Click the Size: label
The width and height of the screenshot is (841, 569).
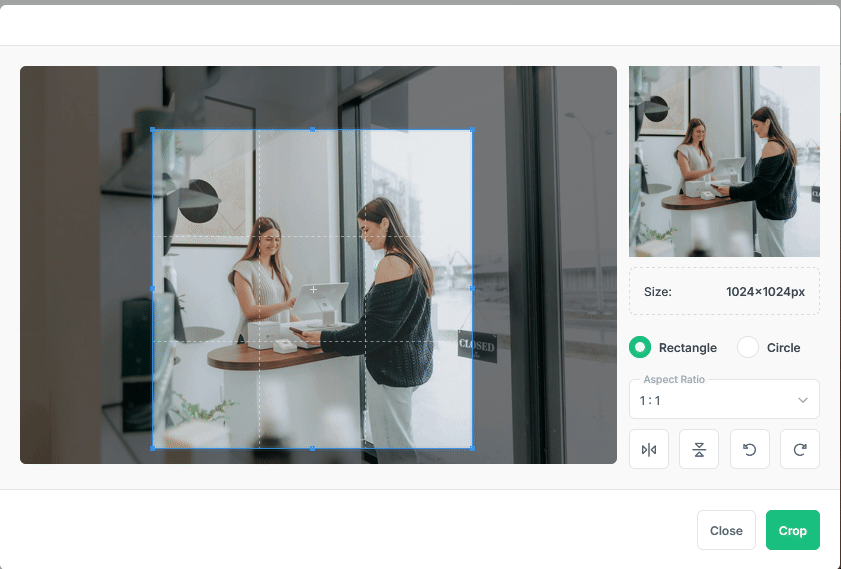pyautogui.click(x=658, y=292)
